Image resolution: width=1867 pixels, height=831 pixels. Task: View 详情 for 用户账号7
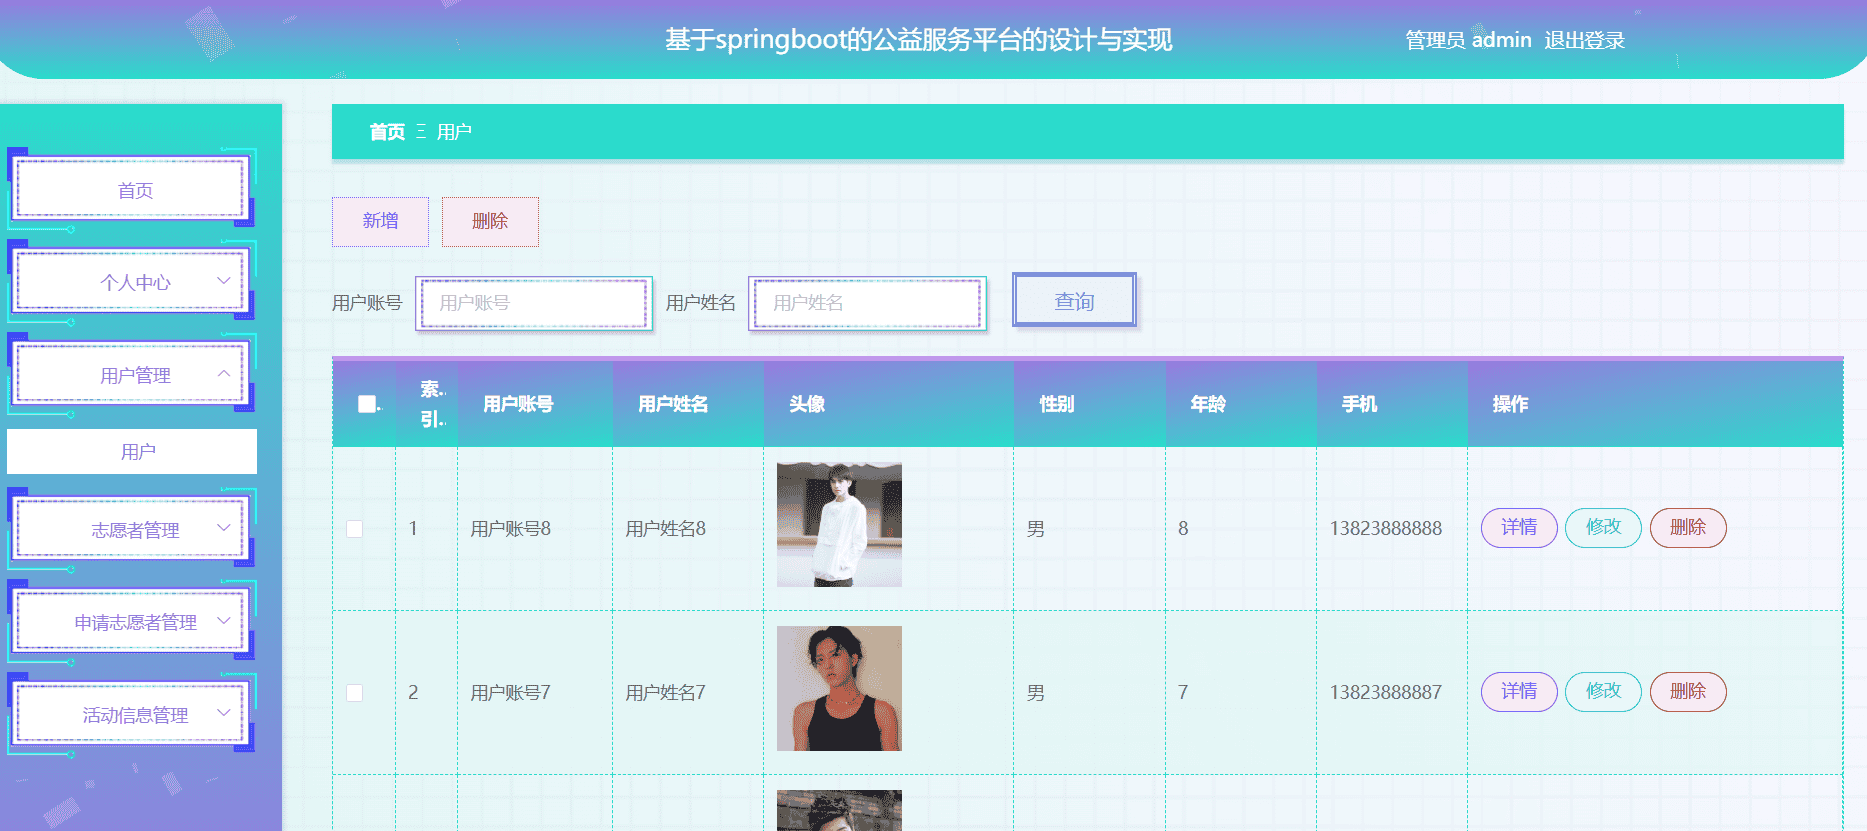pos(1519,691)
